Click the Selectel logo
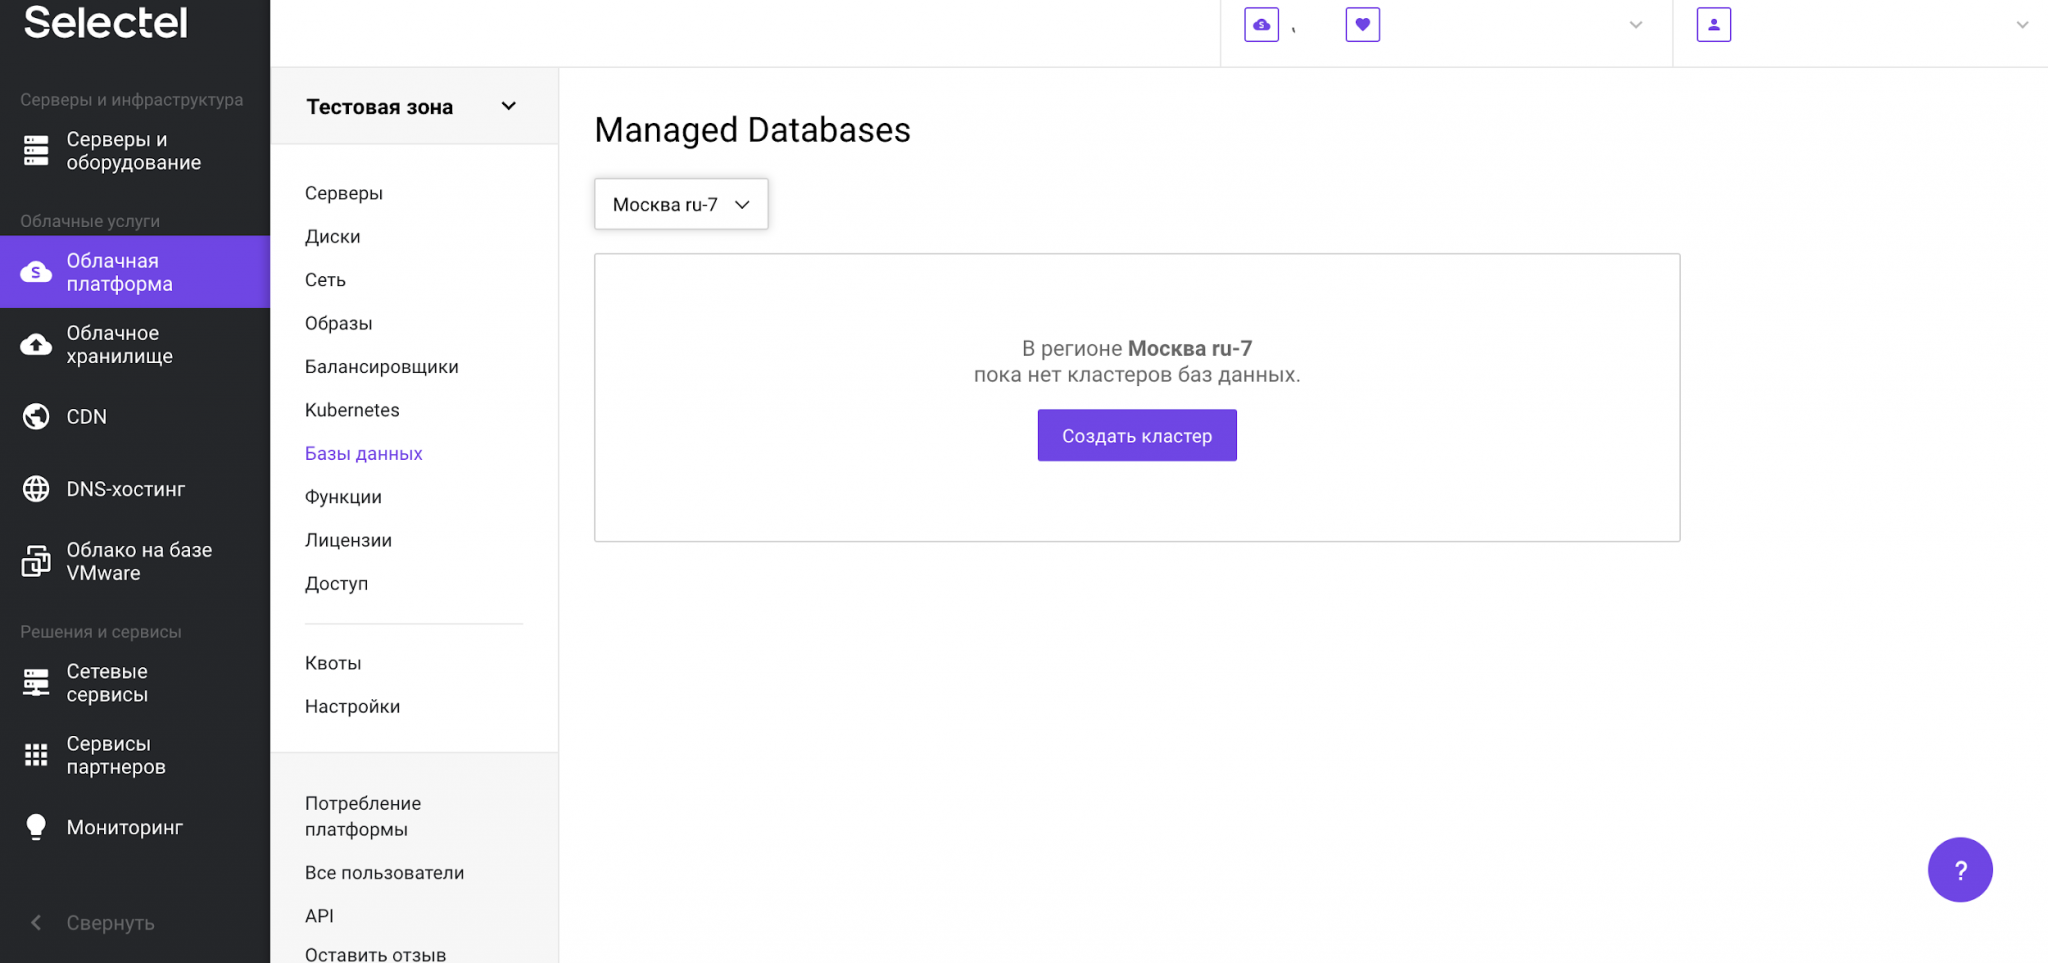2048x963 pixels. pos(105,22)
